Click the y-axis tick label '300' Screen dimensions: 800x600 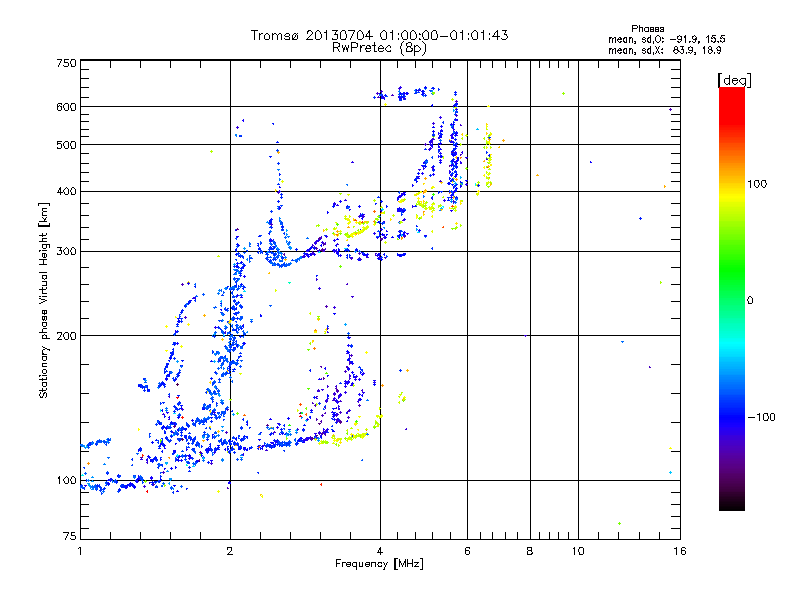66,251
